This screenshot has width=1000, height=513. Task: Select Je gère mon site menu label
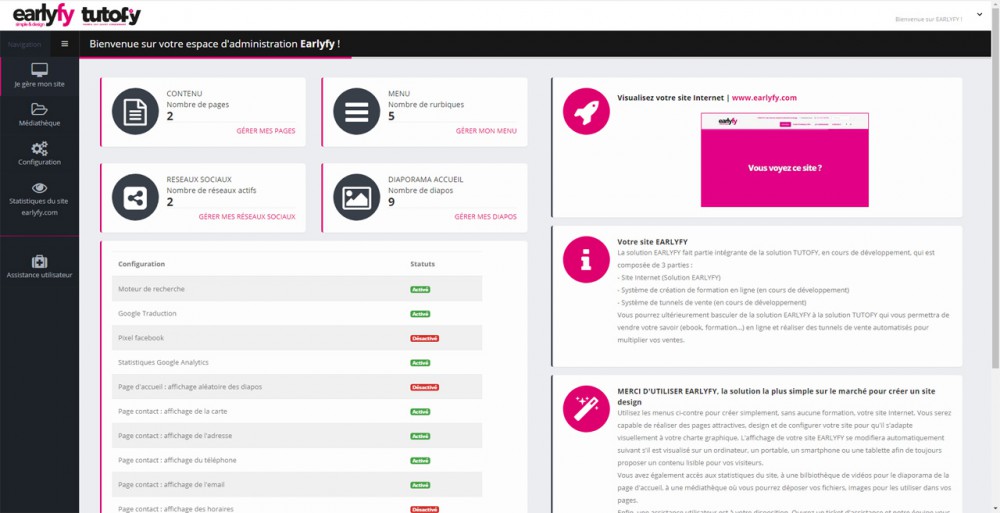(40, 84)
